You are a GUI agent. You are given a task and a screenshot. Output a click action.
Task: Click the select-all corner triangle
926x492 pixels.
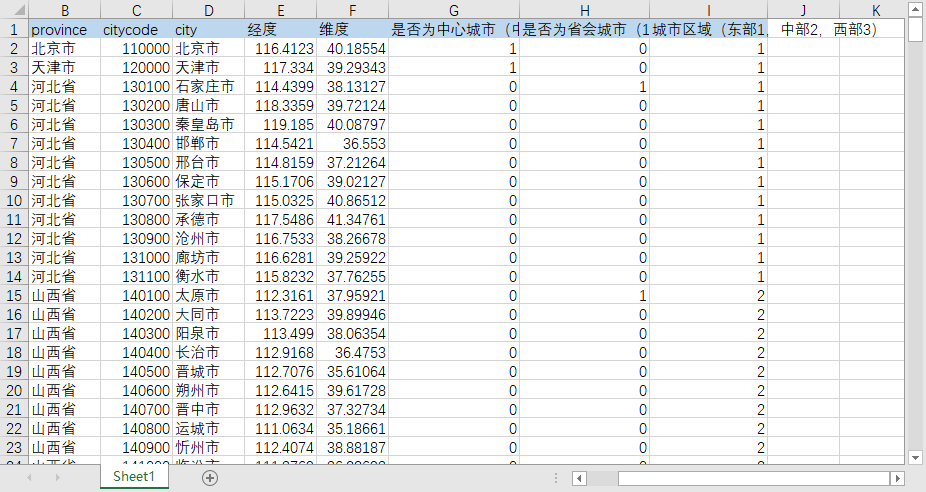point(15,9)
